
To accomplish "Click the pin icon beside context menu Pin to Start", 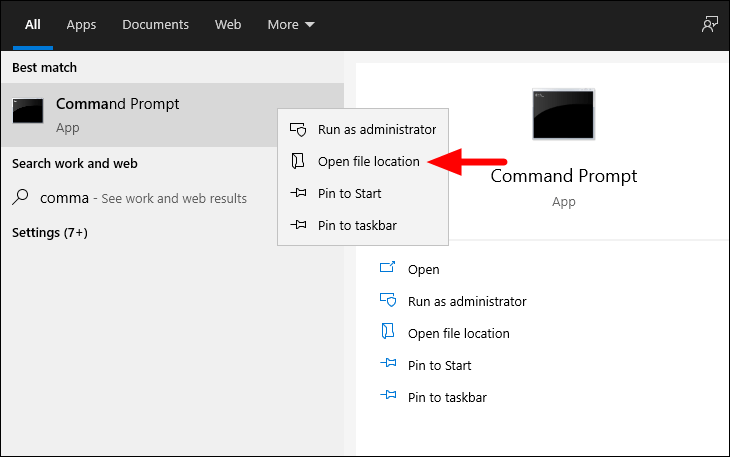I will (298, 193).
